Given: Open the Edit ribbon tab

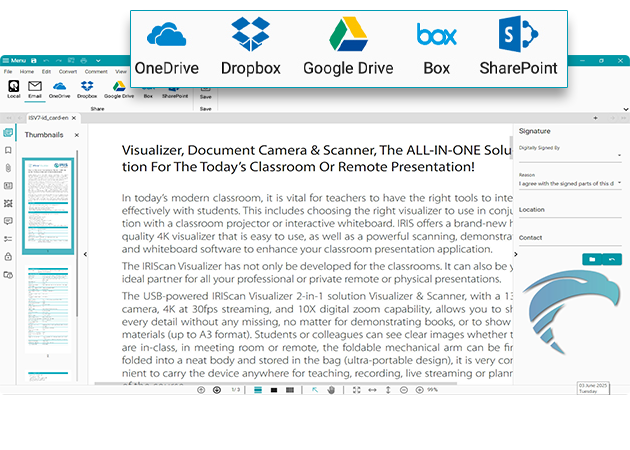Looking at the screenshot, I should pyautogui.click(x=46, y=72).
